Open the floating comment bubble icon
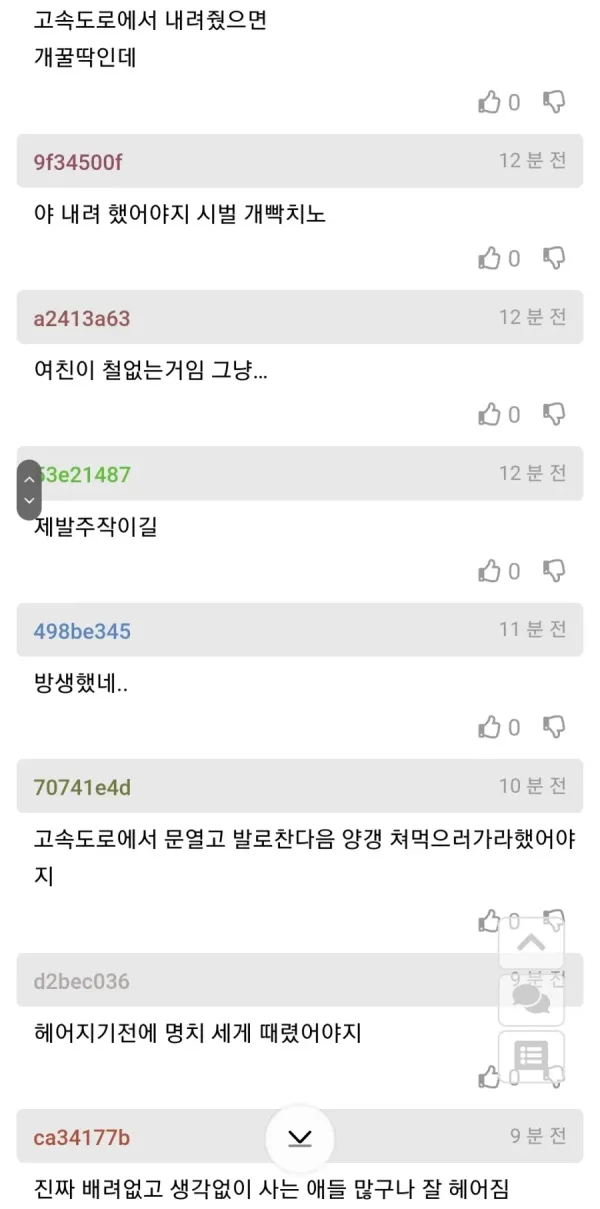Viewport: 600px width, 1209px height. pyautogui.click(x=530, y=998)
